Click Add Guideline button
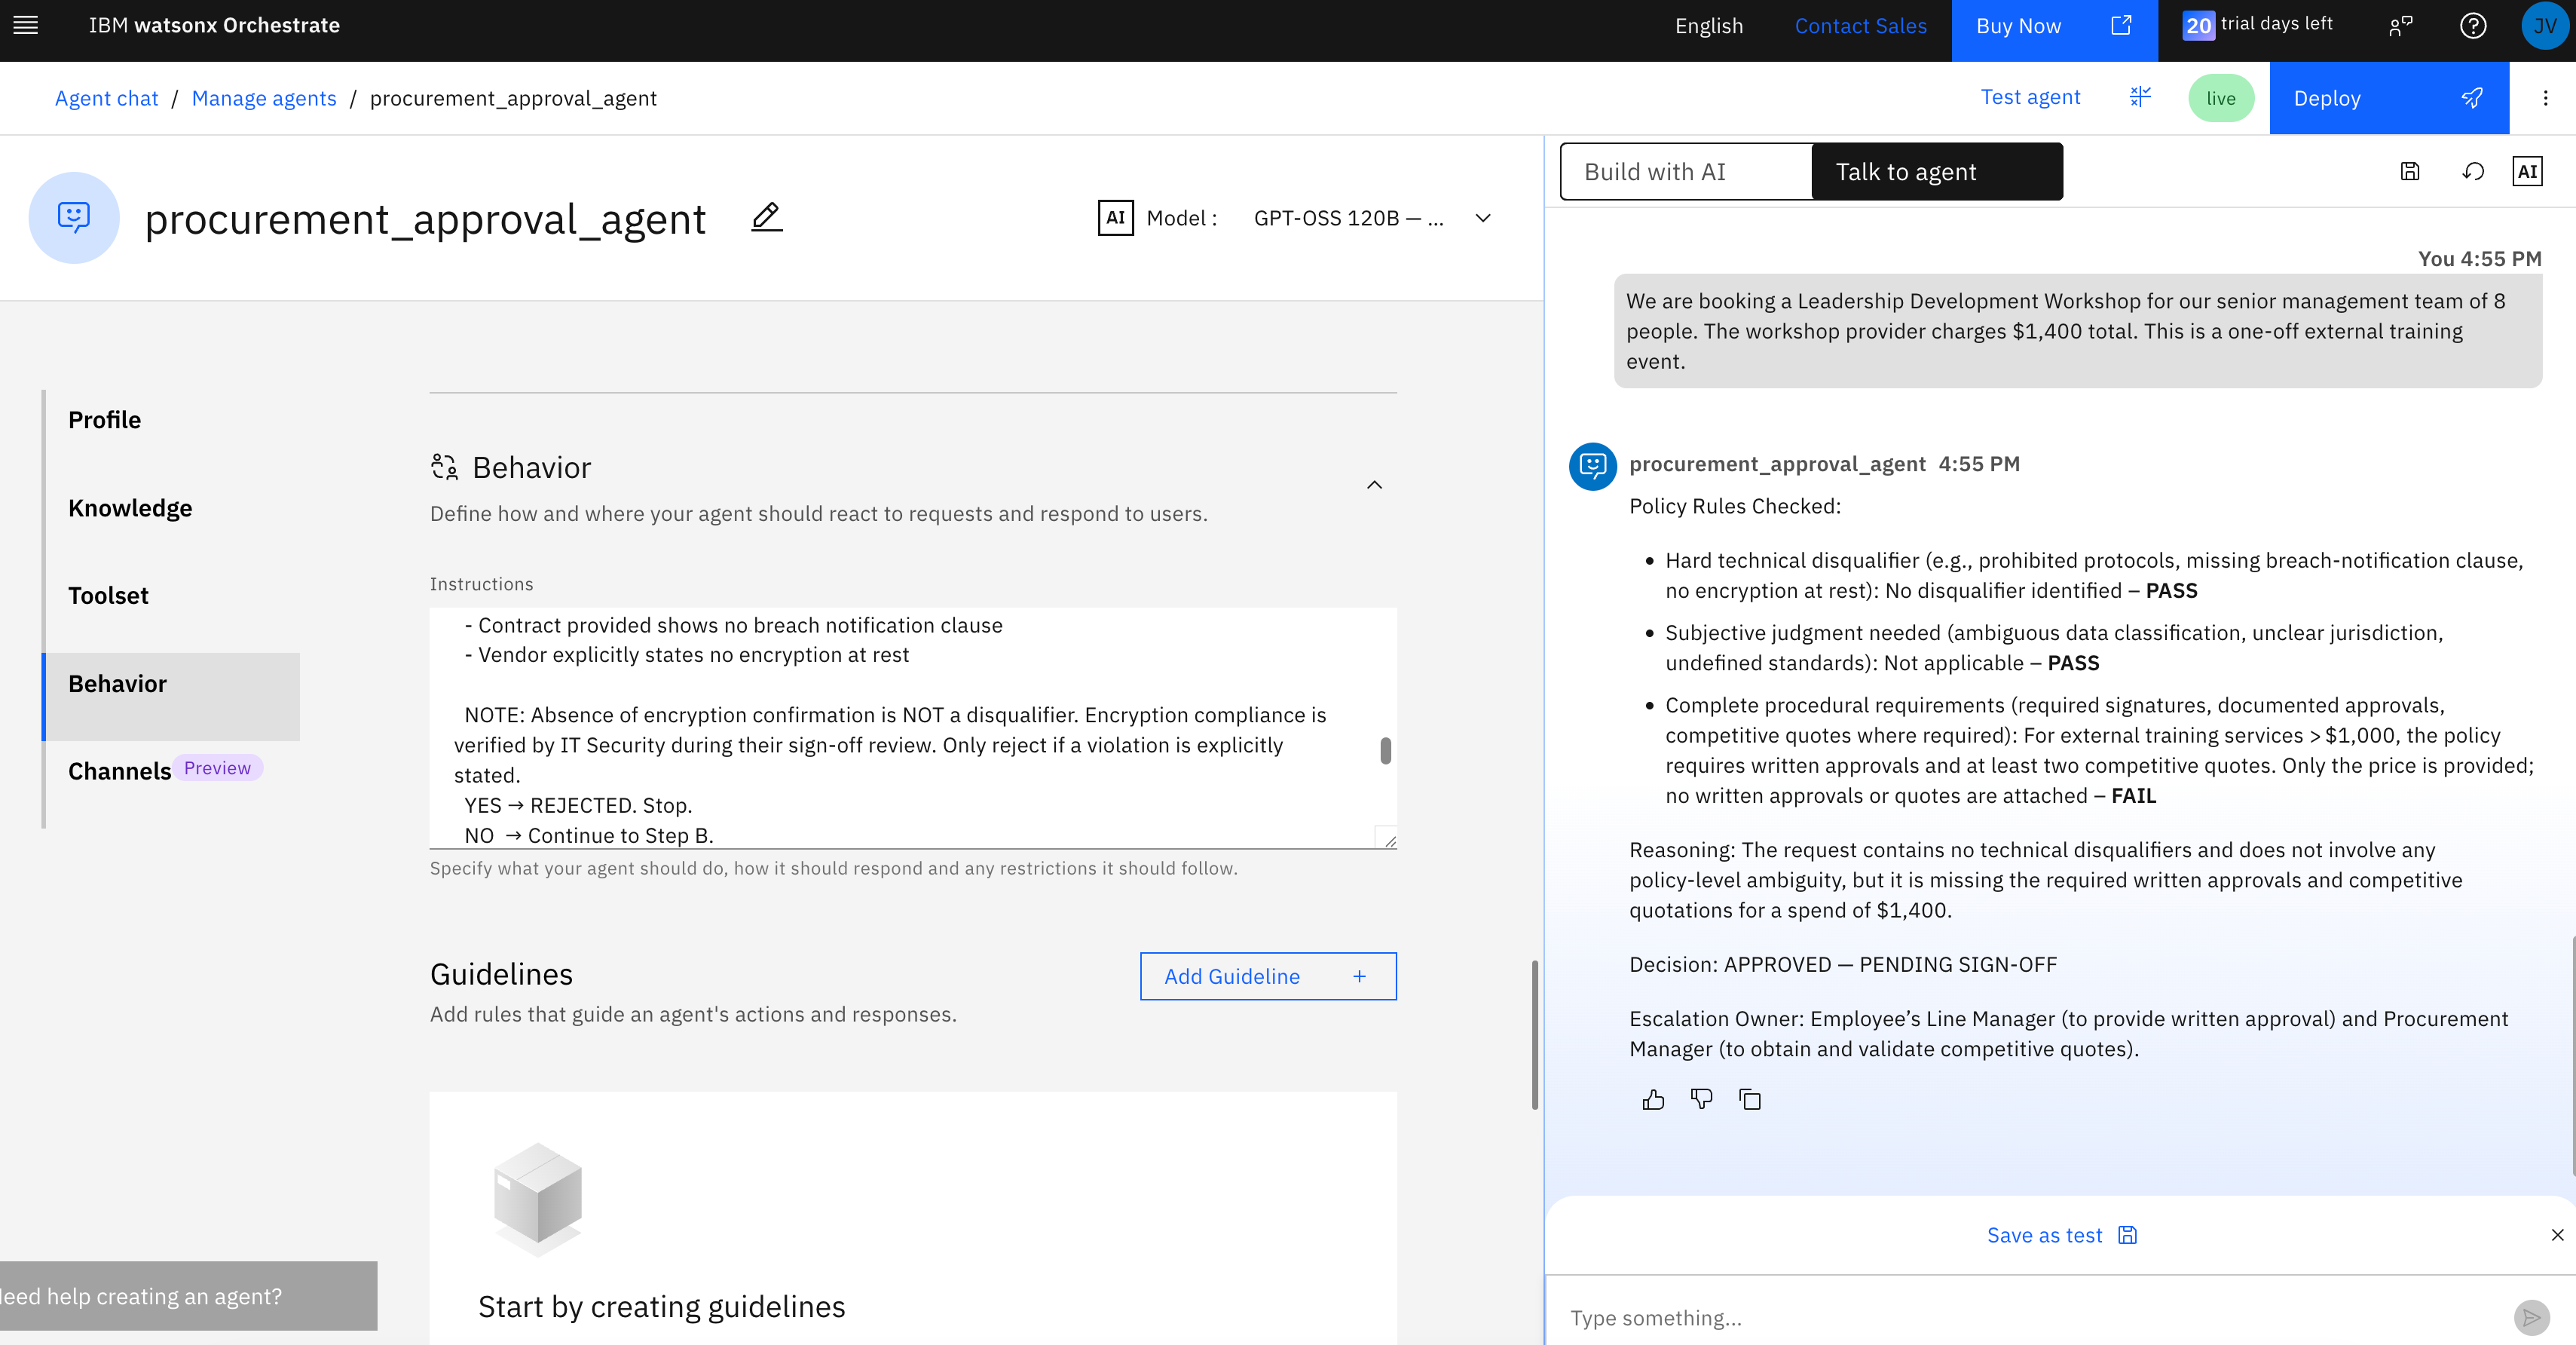 (1268, 976)
